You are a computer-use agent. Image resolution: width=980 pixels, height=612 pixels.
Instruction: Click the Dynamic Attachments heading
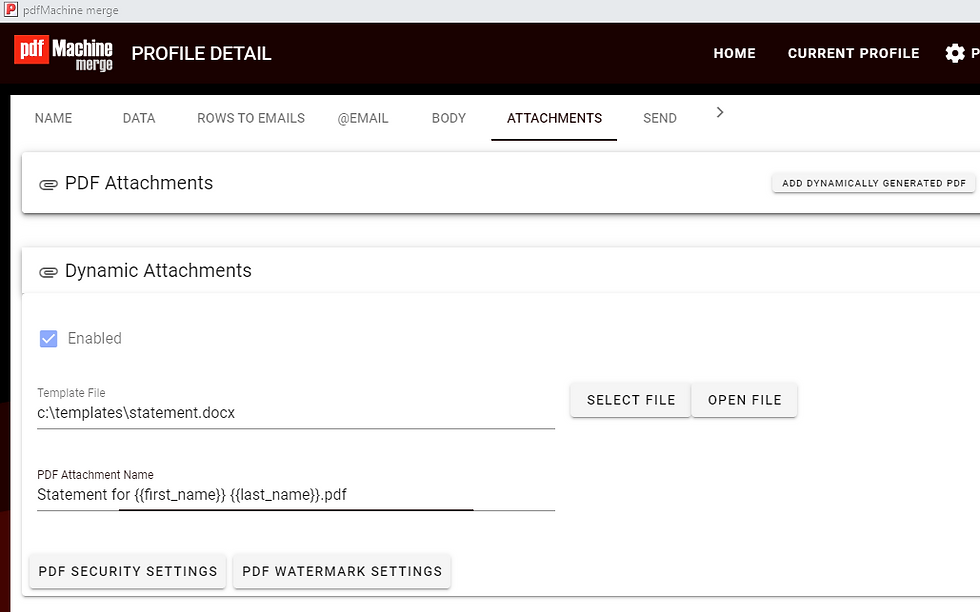coord(158,271)
